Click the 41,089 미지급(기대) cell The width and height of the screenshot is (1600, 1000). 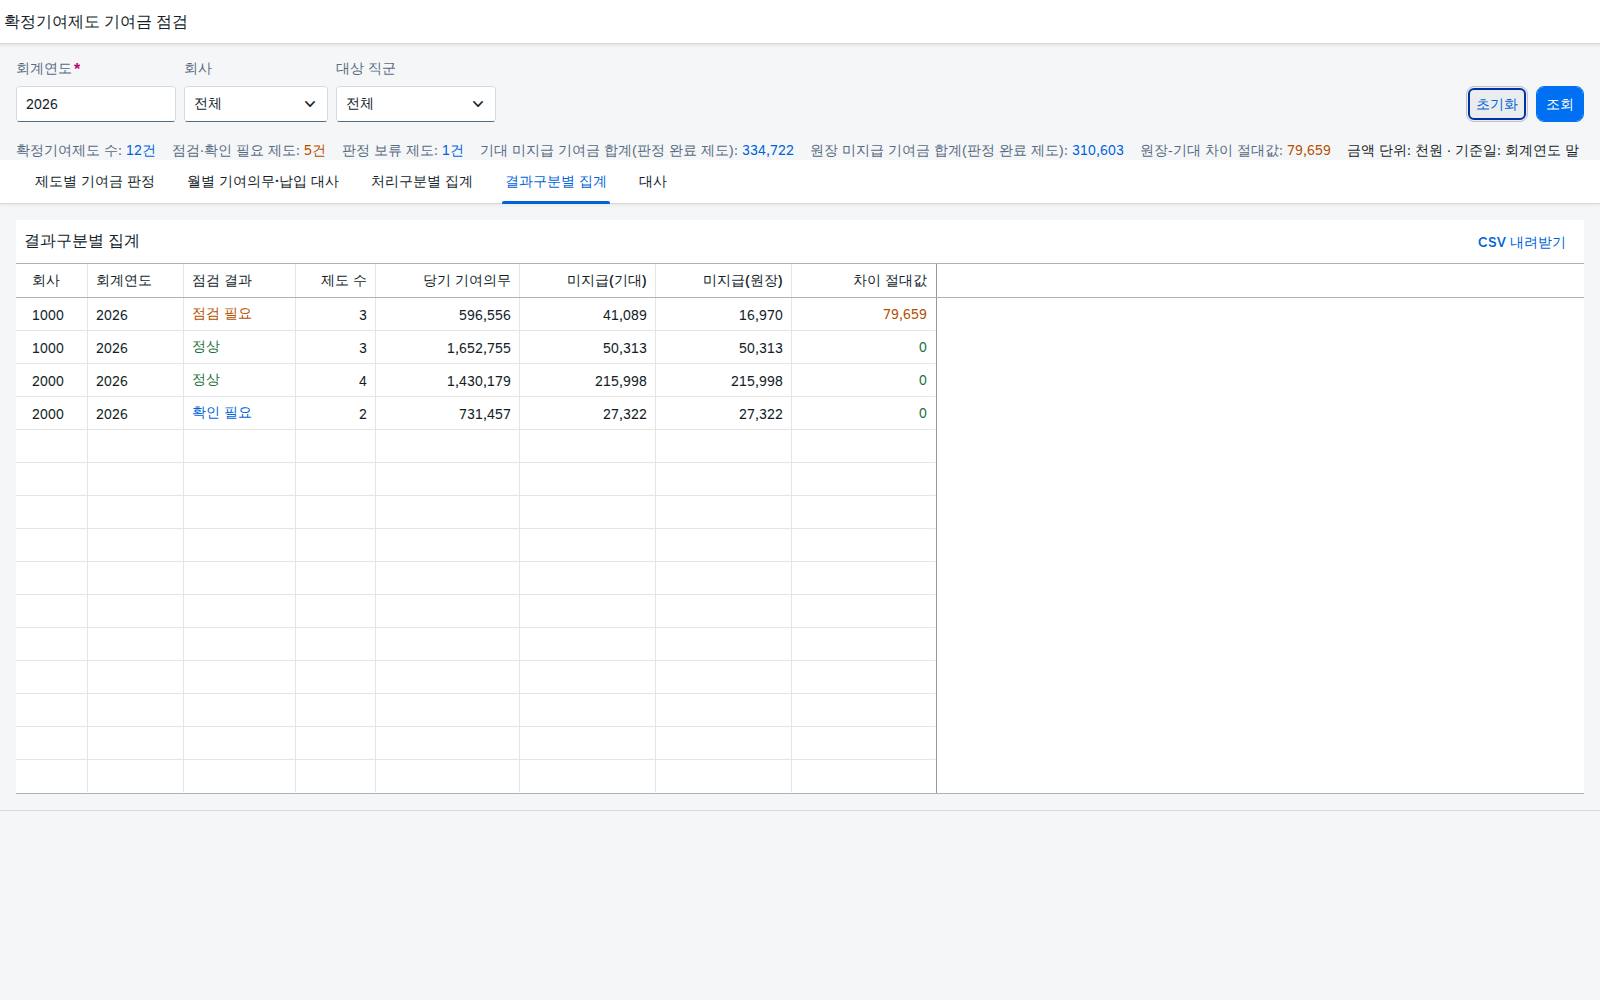tap(588, 314)
